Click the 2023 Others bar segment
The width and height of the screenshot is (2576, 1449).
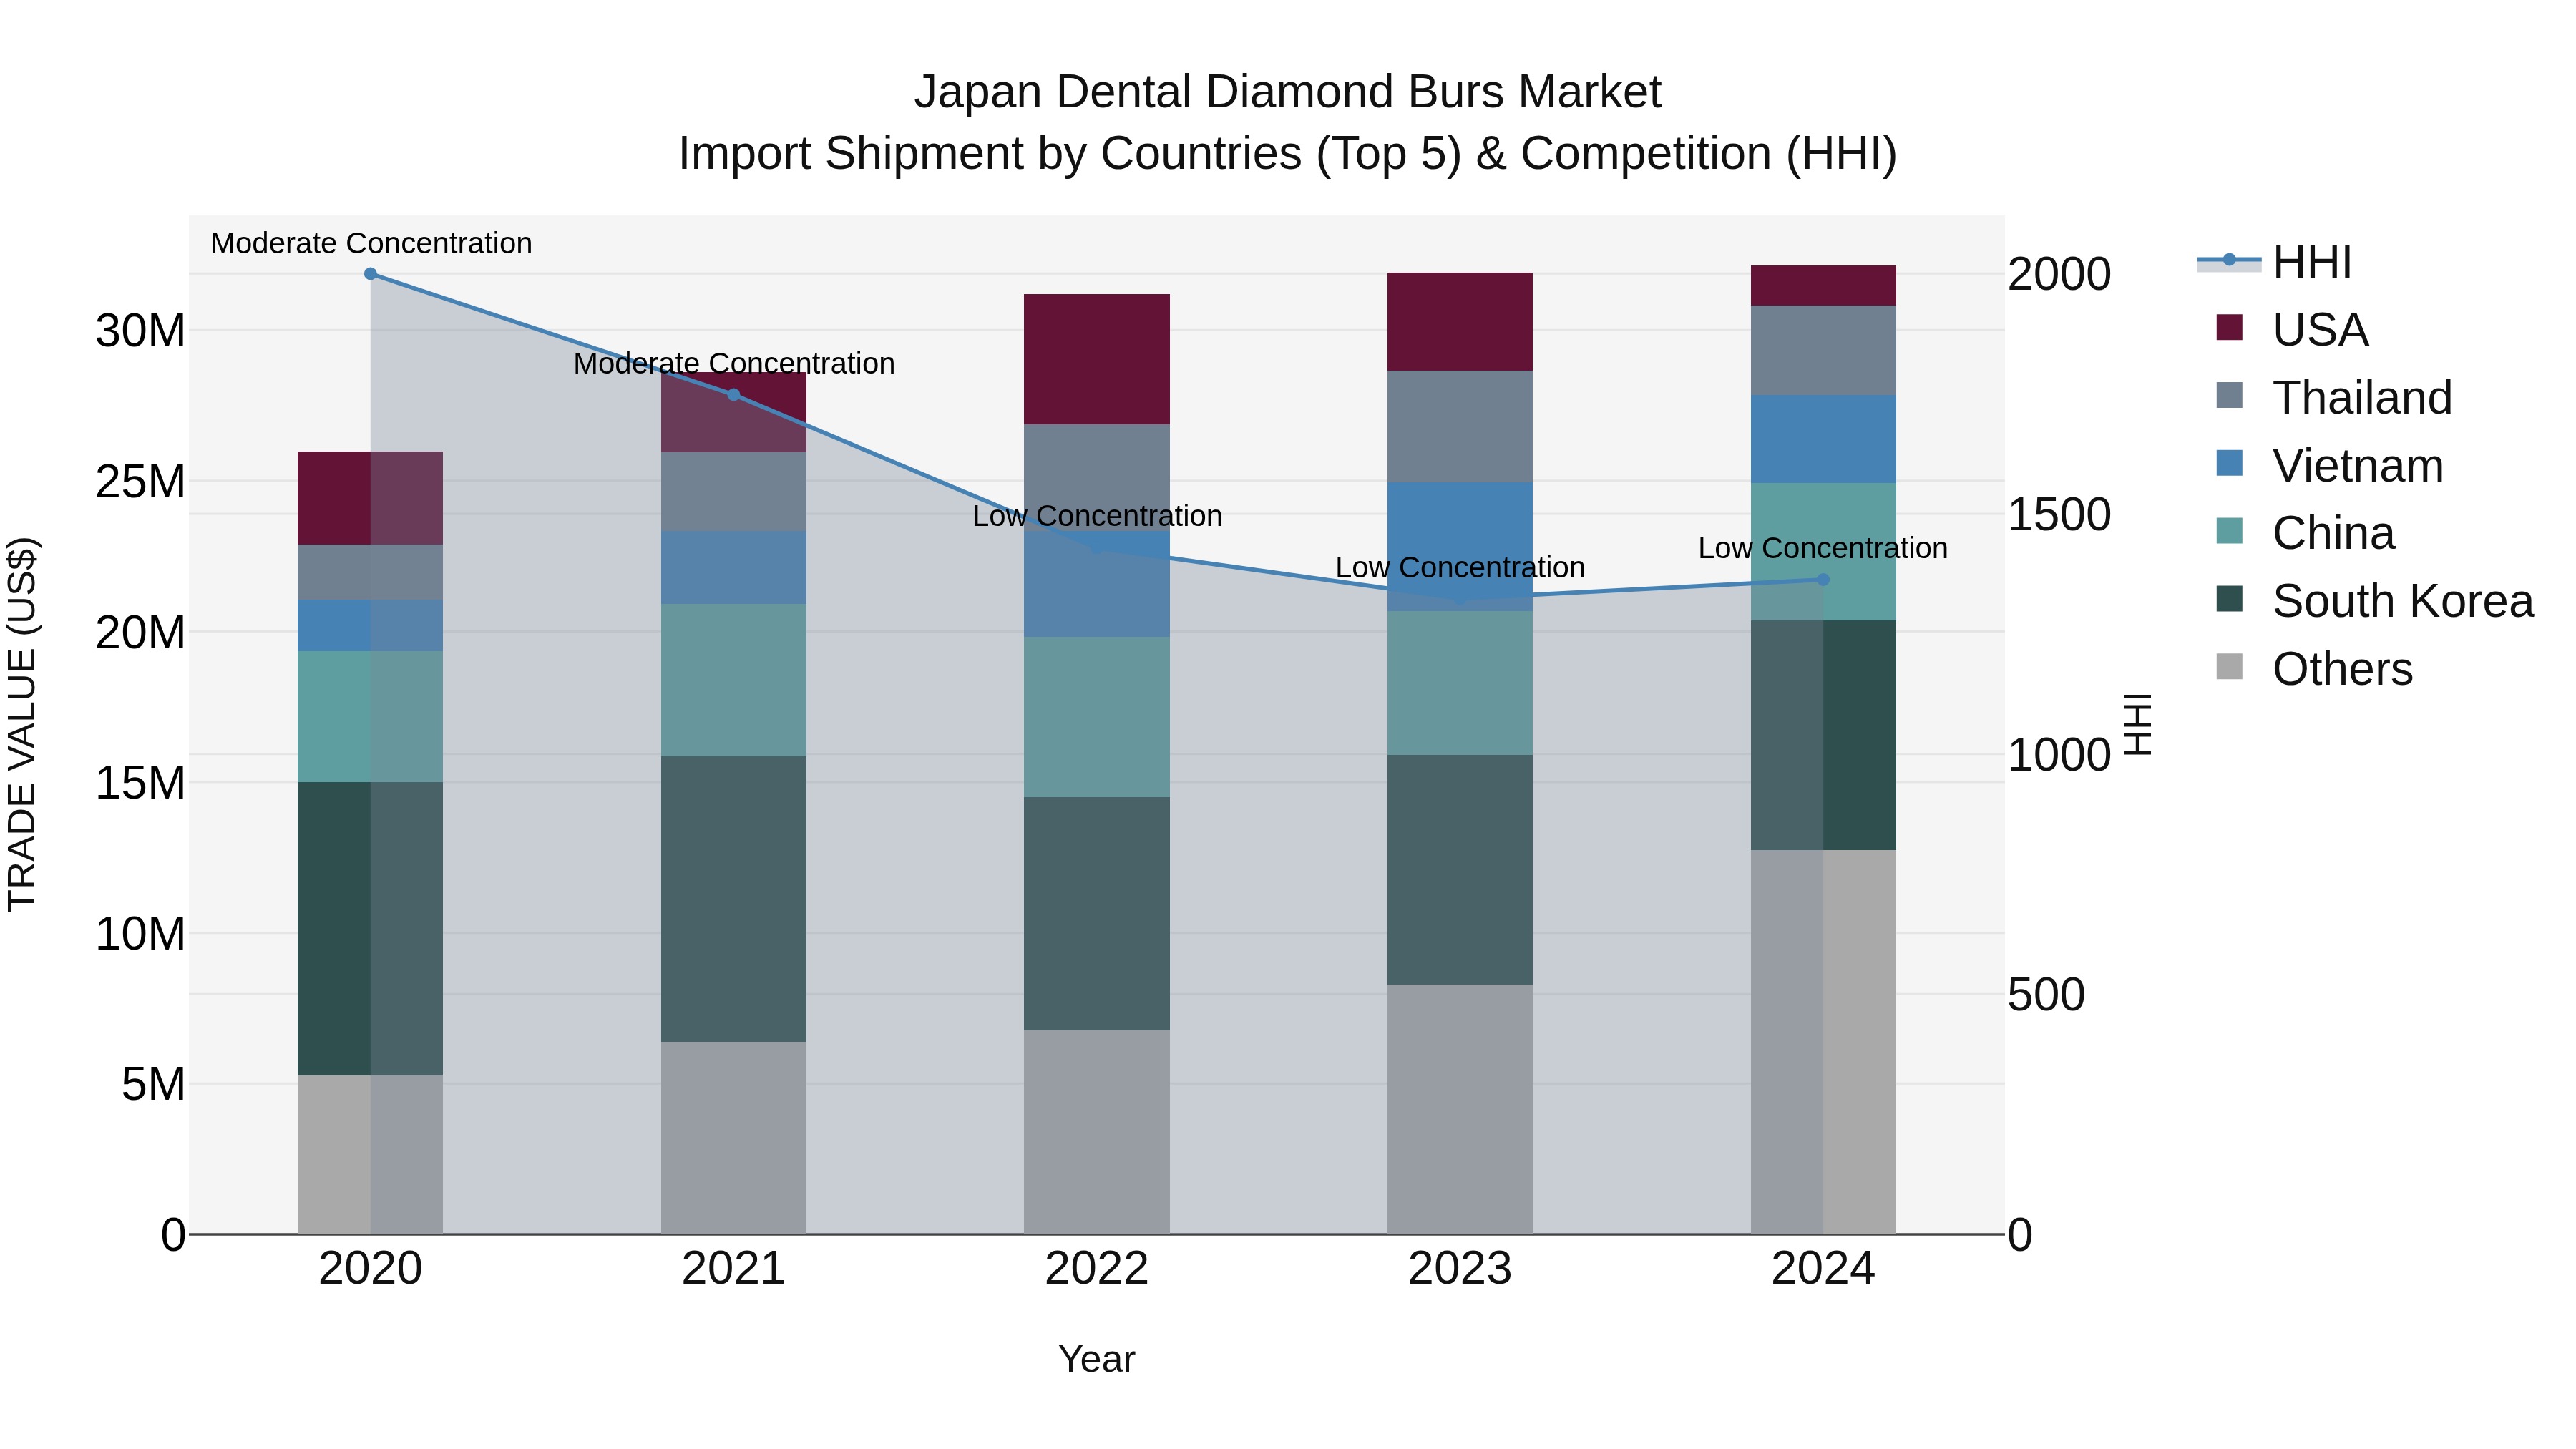(x=1460, y=1109)
